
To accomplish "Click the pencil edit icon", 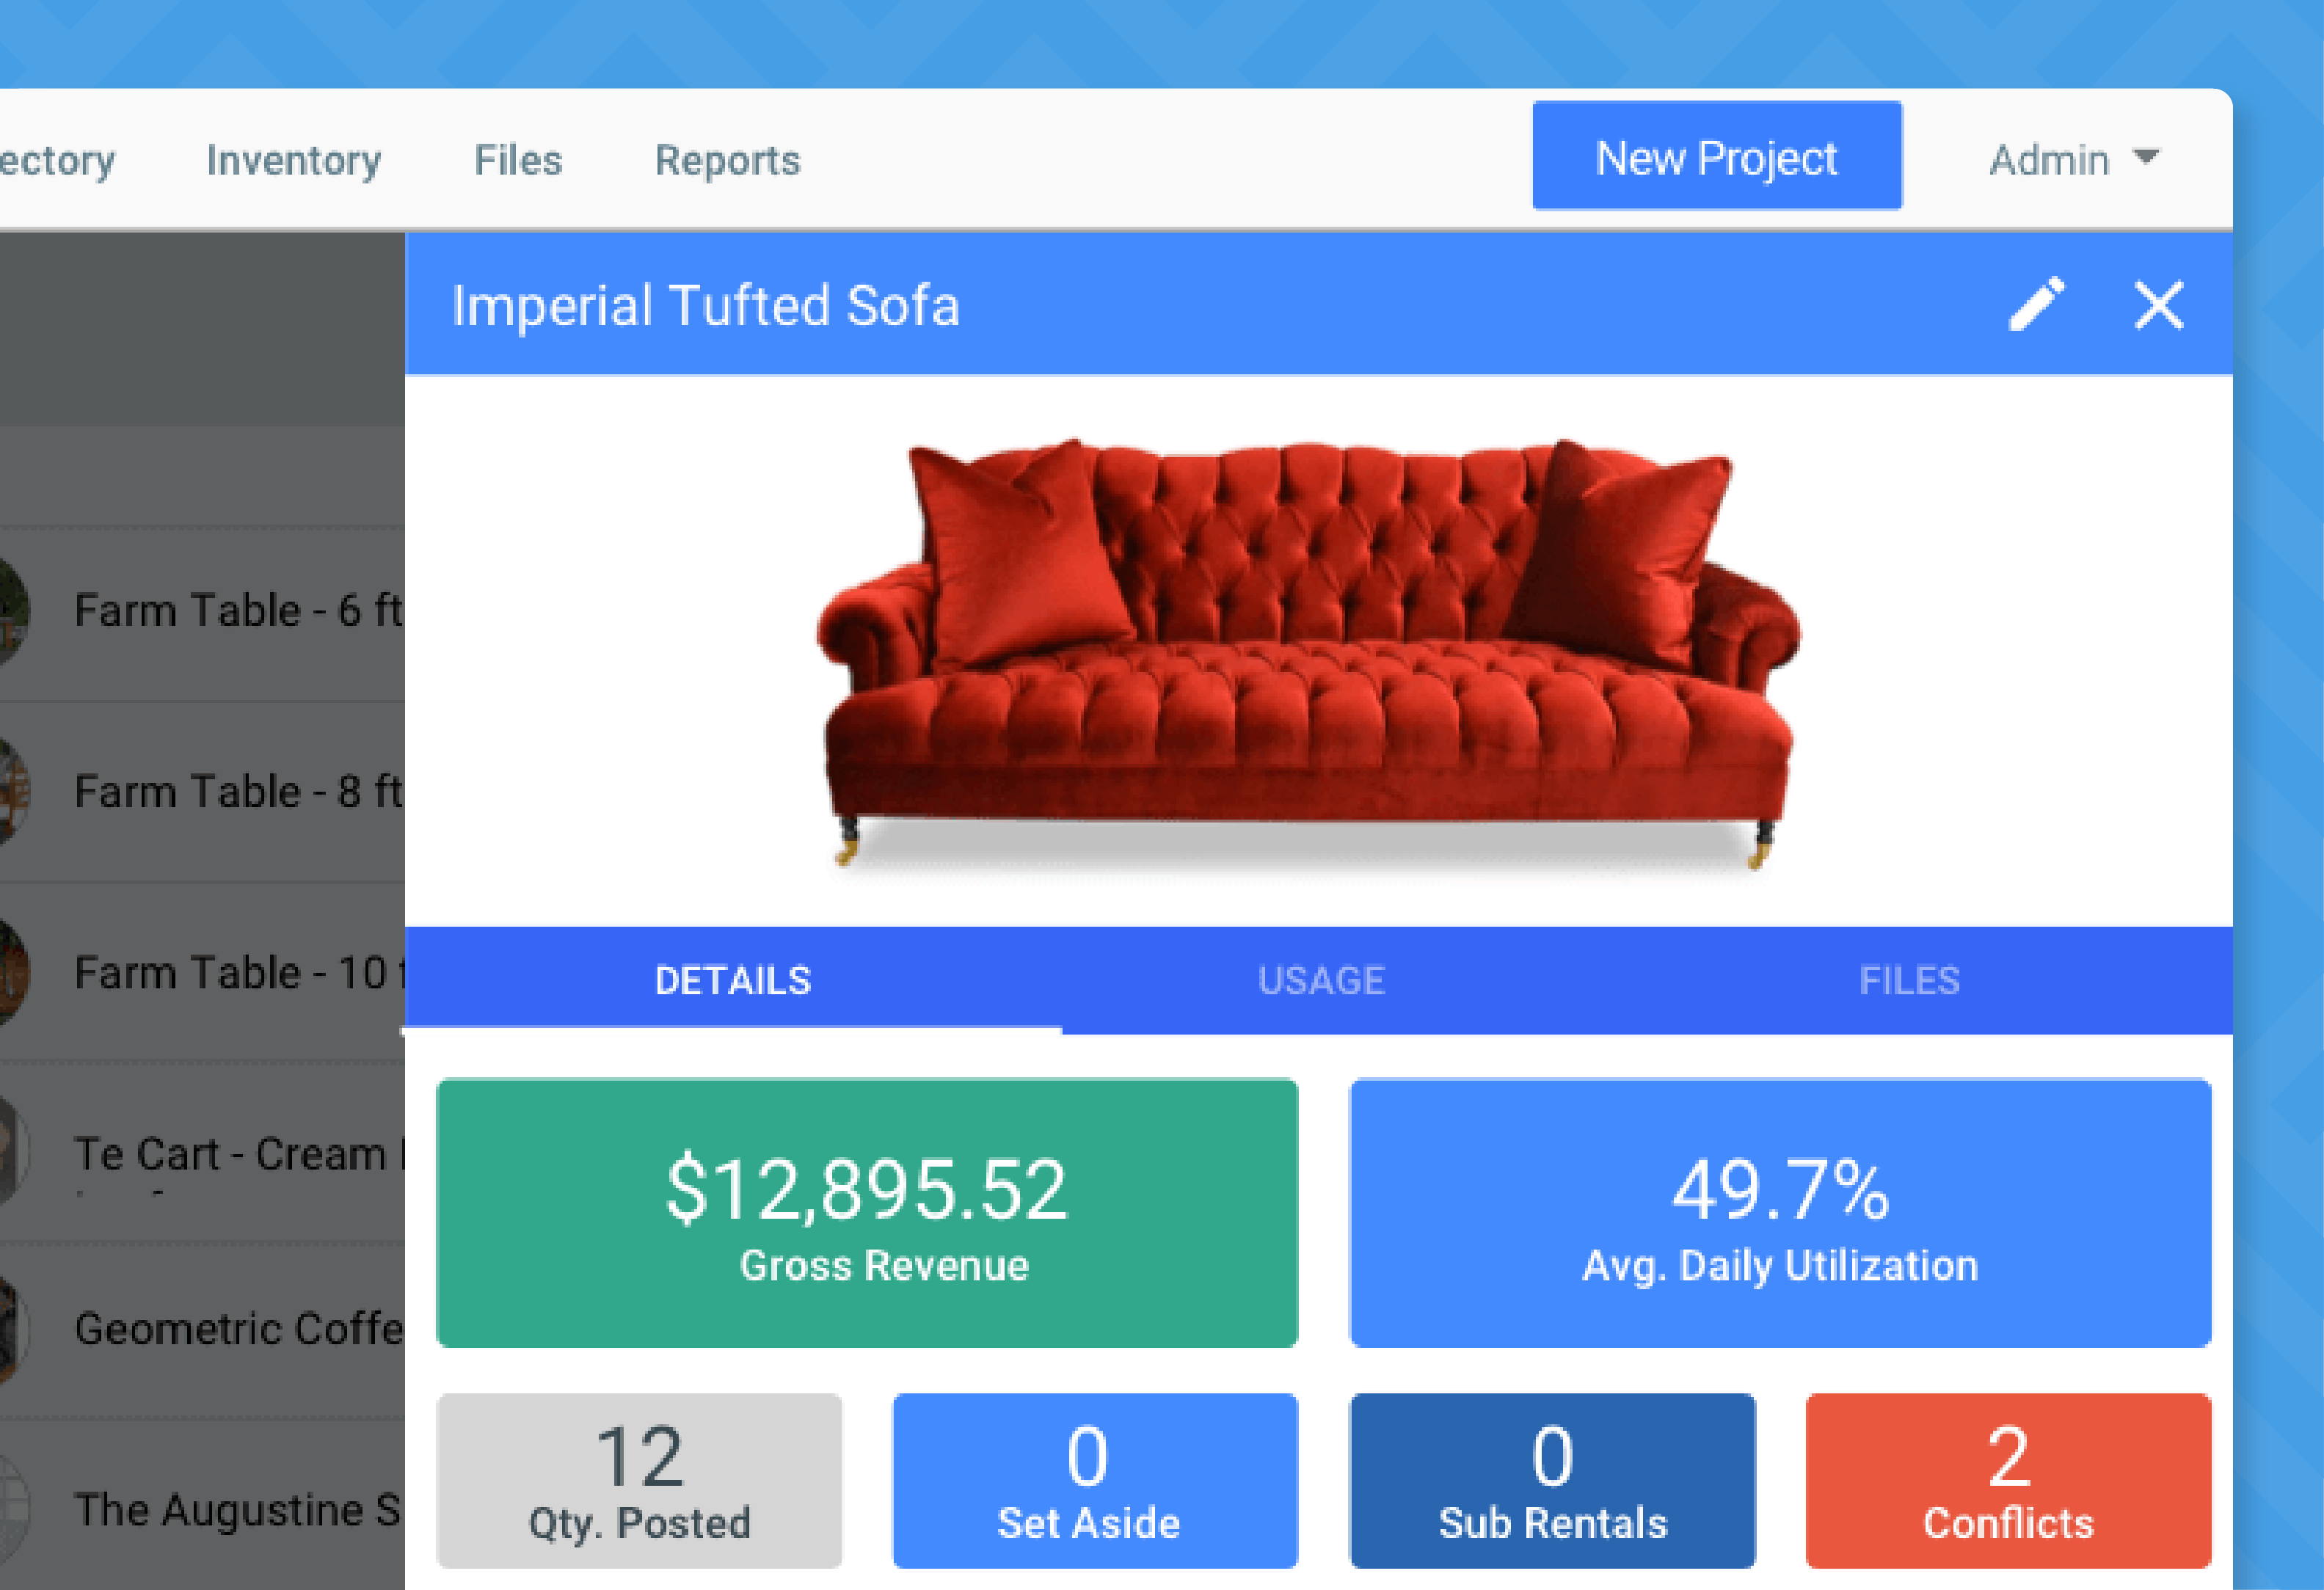I will point(2037,304).
